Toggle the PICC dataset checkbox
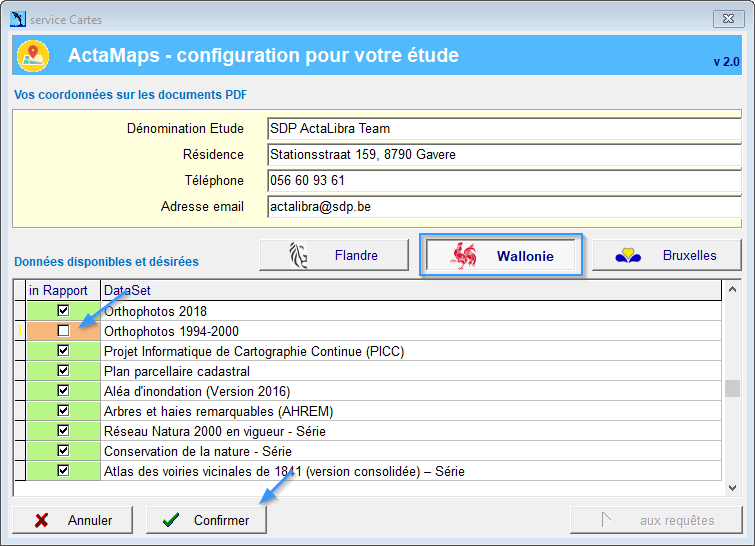Screen dimensions: 755x546 coord(63,351)
